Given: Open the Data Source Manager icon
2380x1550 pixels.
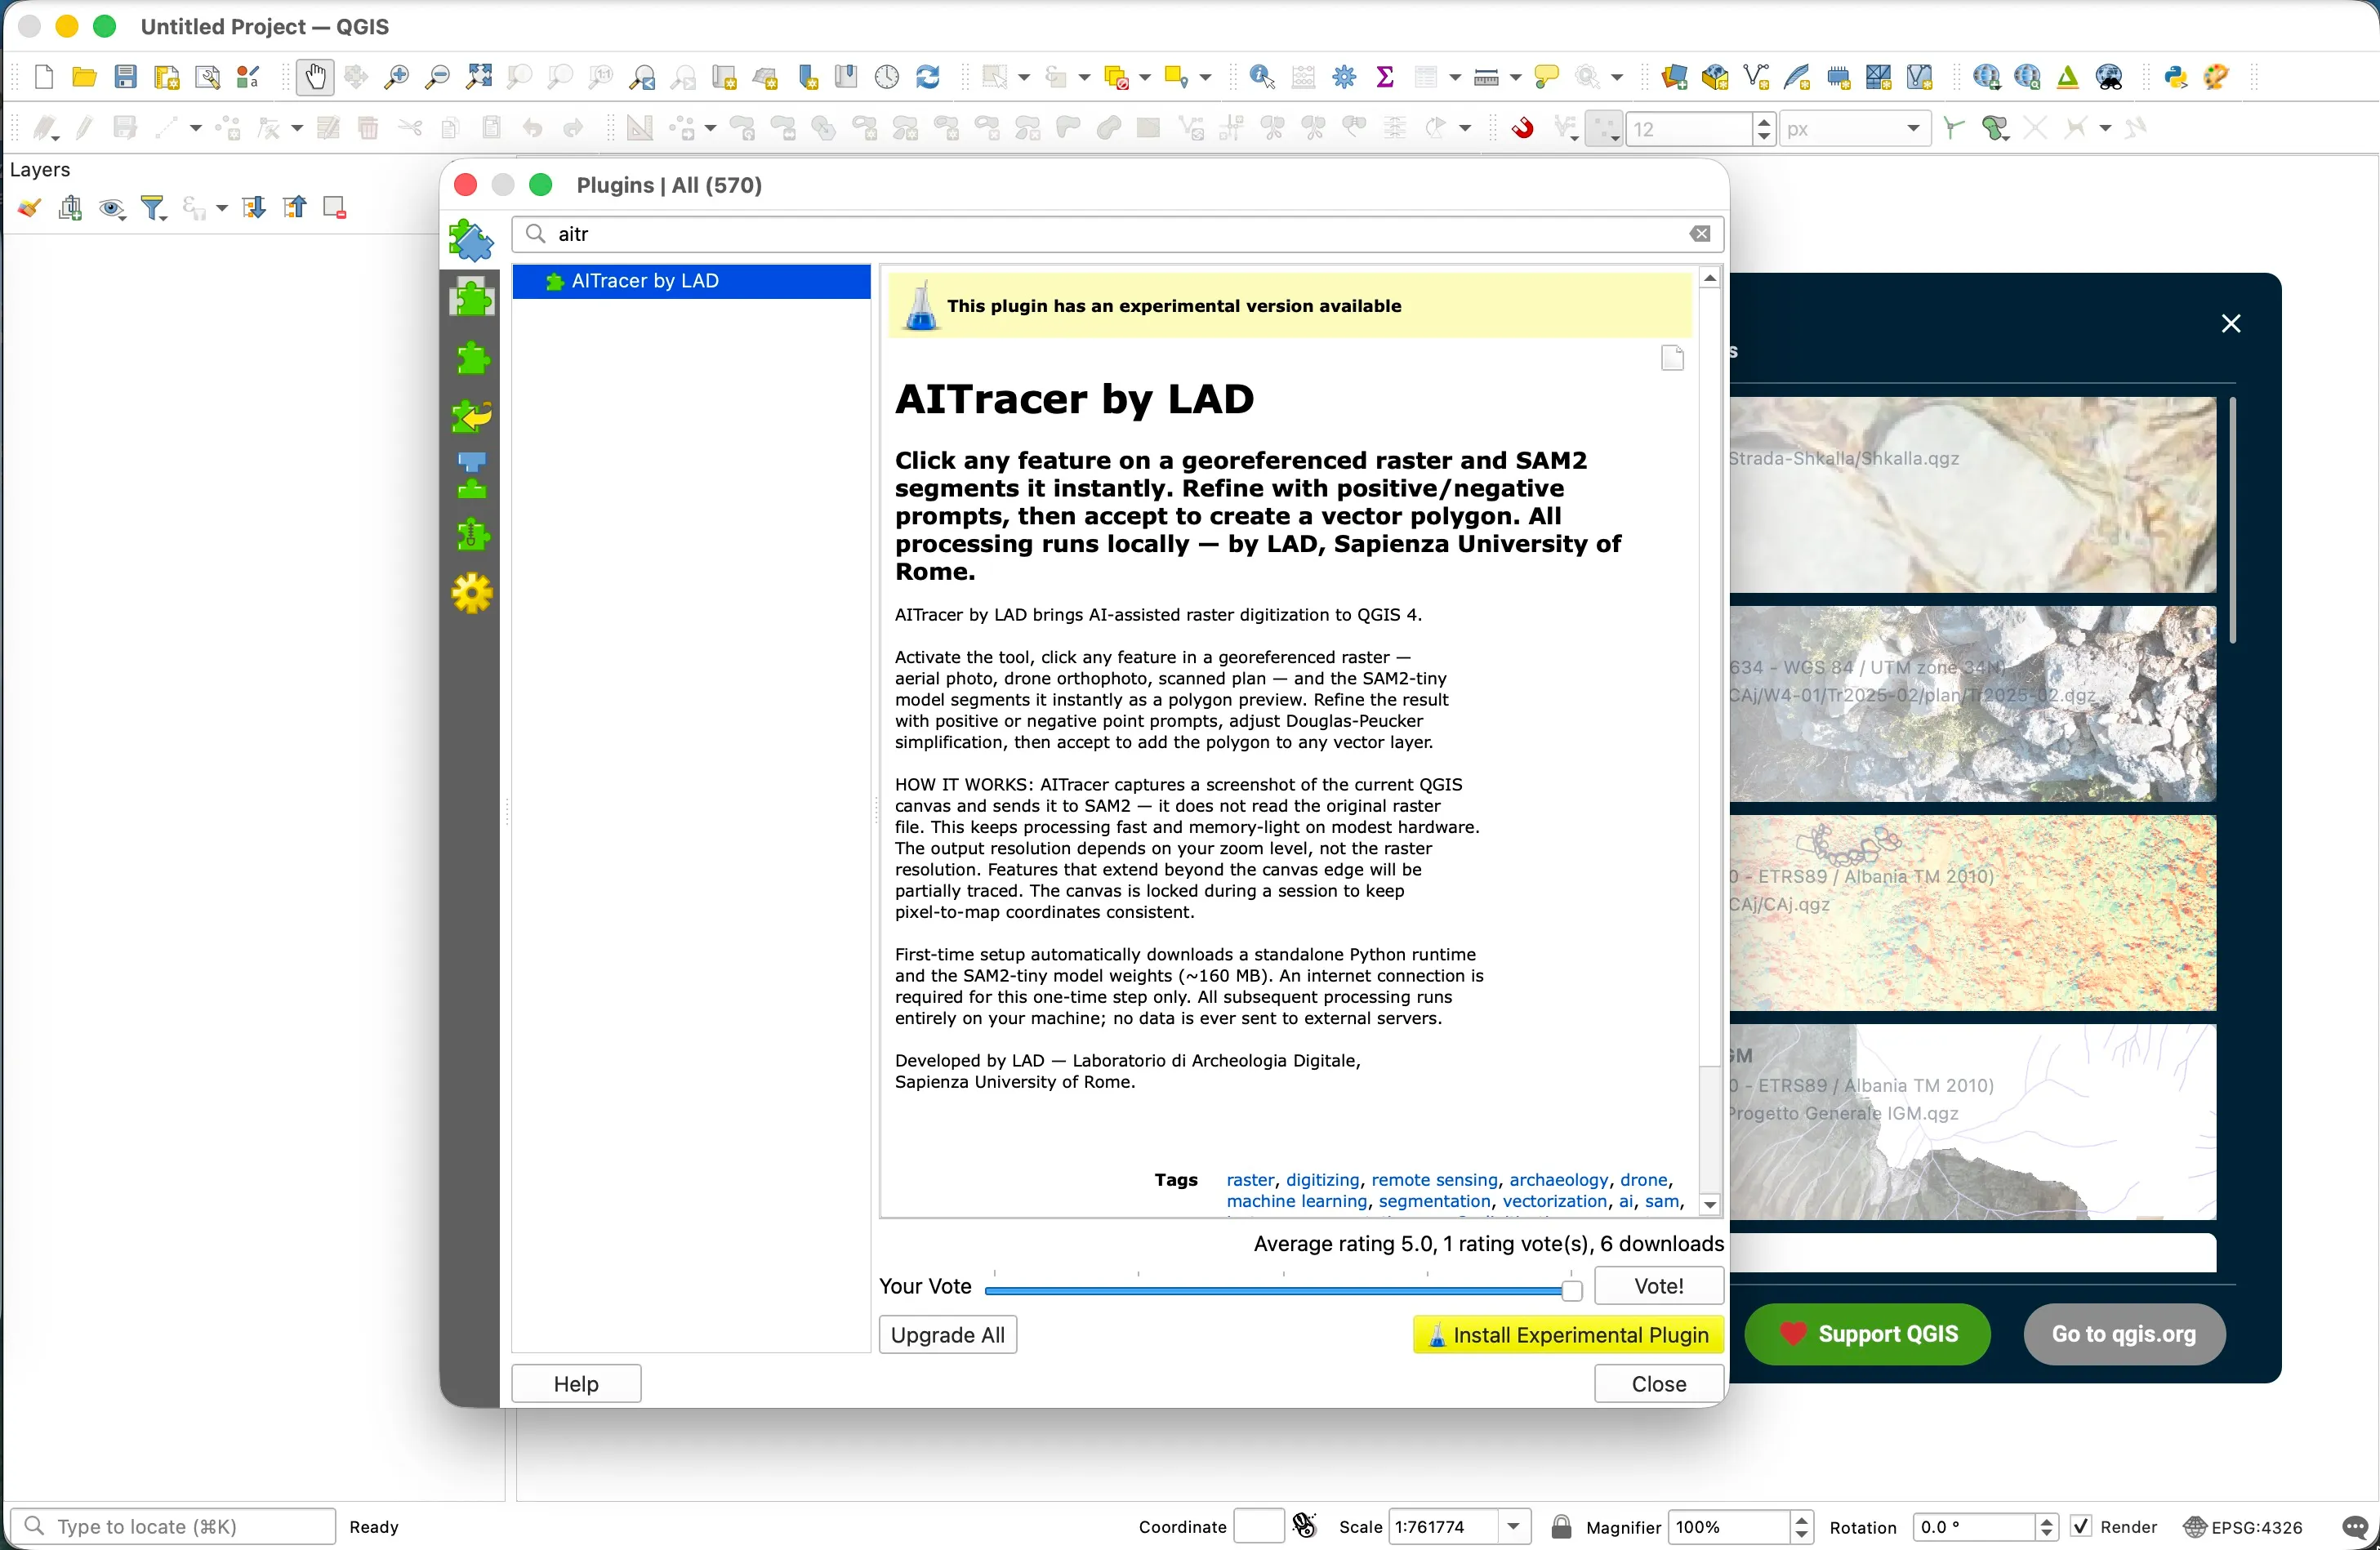Looking at the screenshot, I should tap(1674, 77).
